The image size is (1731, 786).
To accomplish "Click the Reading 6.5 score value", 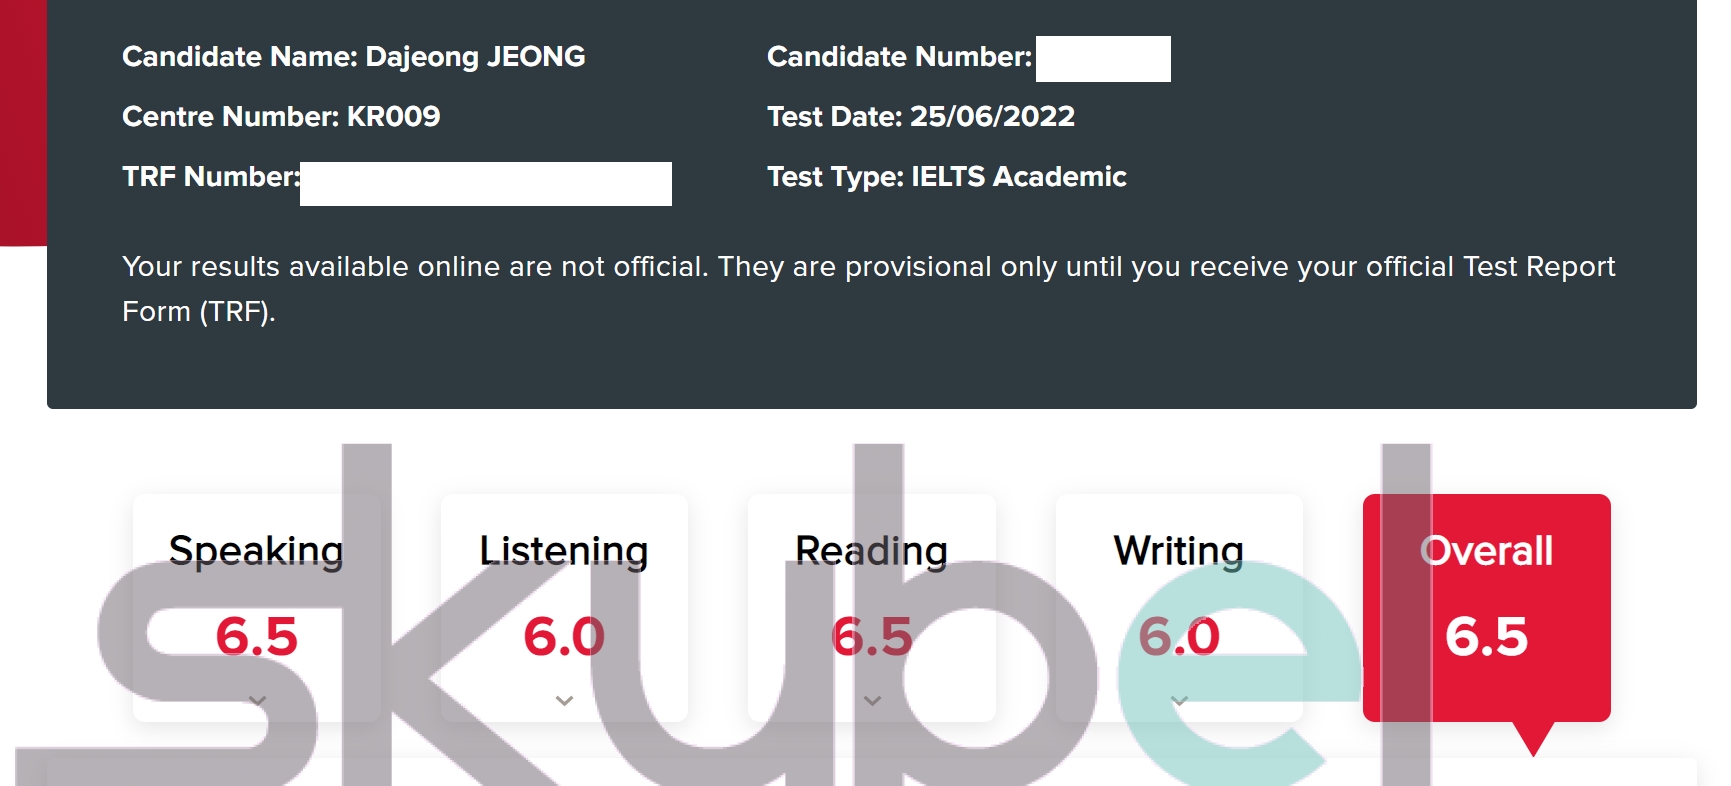I will (872, 637).
